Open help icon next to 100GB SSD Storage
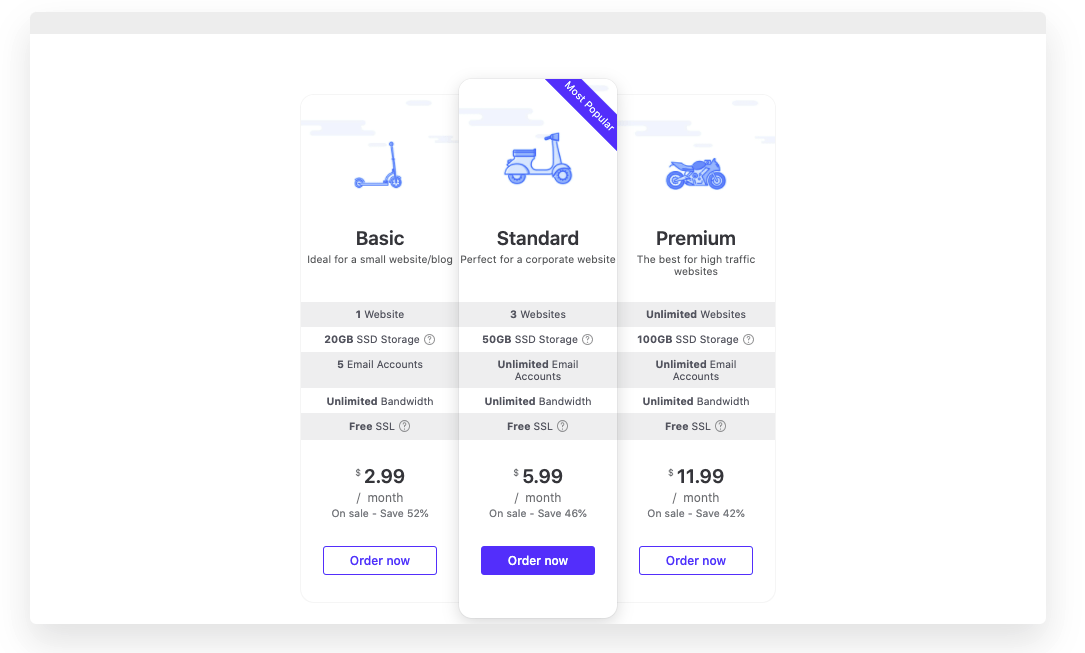Image resolution: width=1085 pixels, height=653 pixels. click(749, 340)
